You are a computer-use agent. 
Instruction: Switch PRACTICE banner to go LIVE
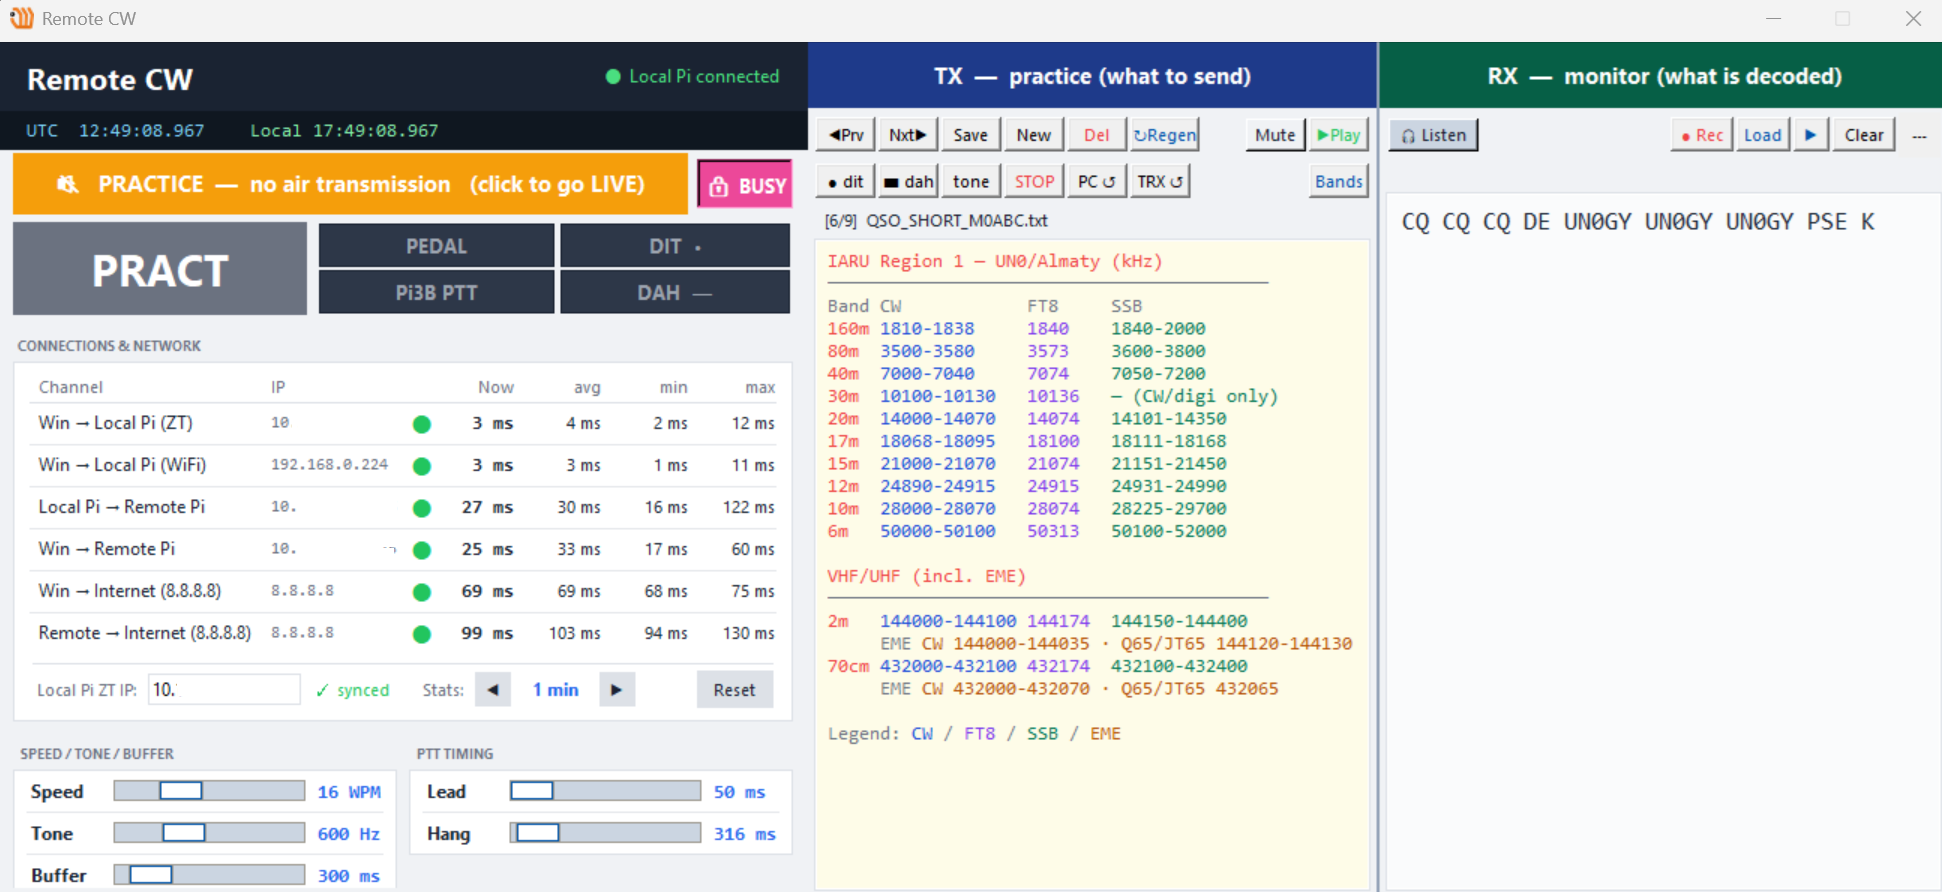pyautogui.click(x=350, y=184)
